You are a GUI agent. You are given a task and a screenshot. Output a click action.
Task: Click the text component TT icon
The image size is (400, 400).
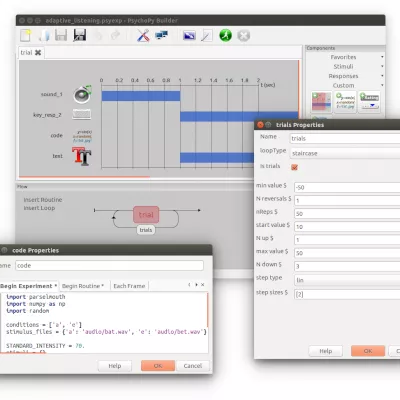tap(81, 156)
